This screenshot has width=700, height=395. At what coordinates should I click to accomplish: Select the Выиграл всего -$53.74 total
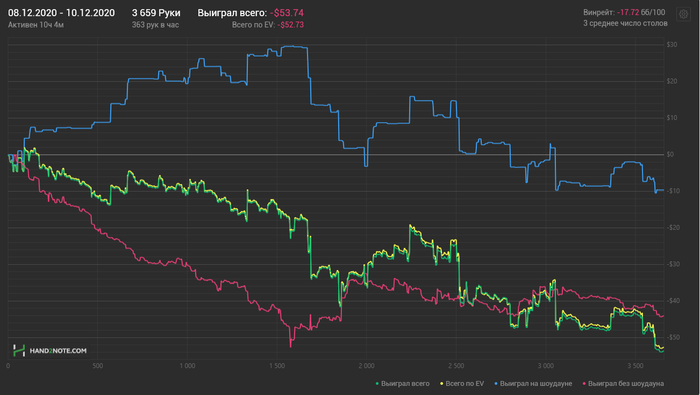[250, 13]
